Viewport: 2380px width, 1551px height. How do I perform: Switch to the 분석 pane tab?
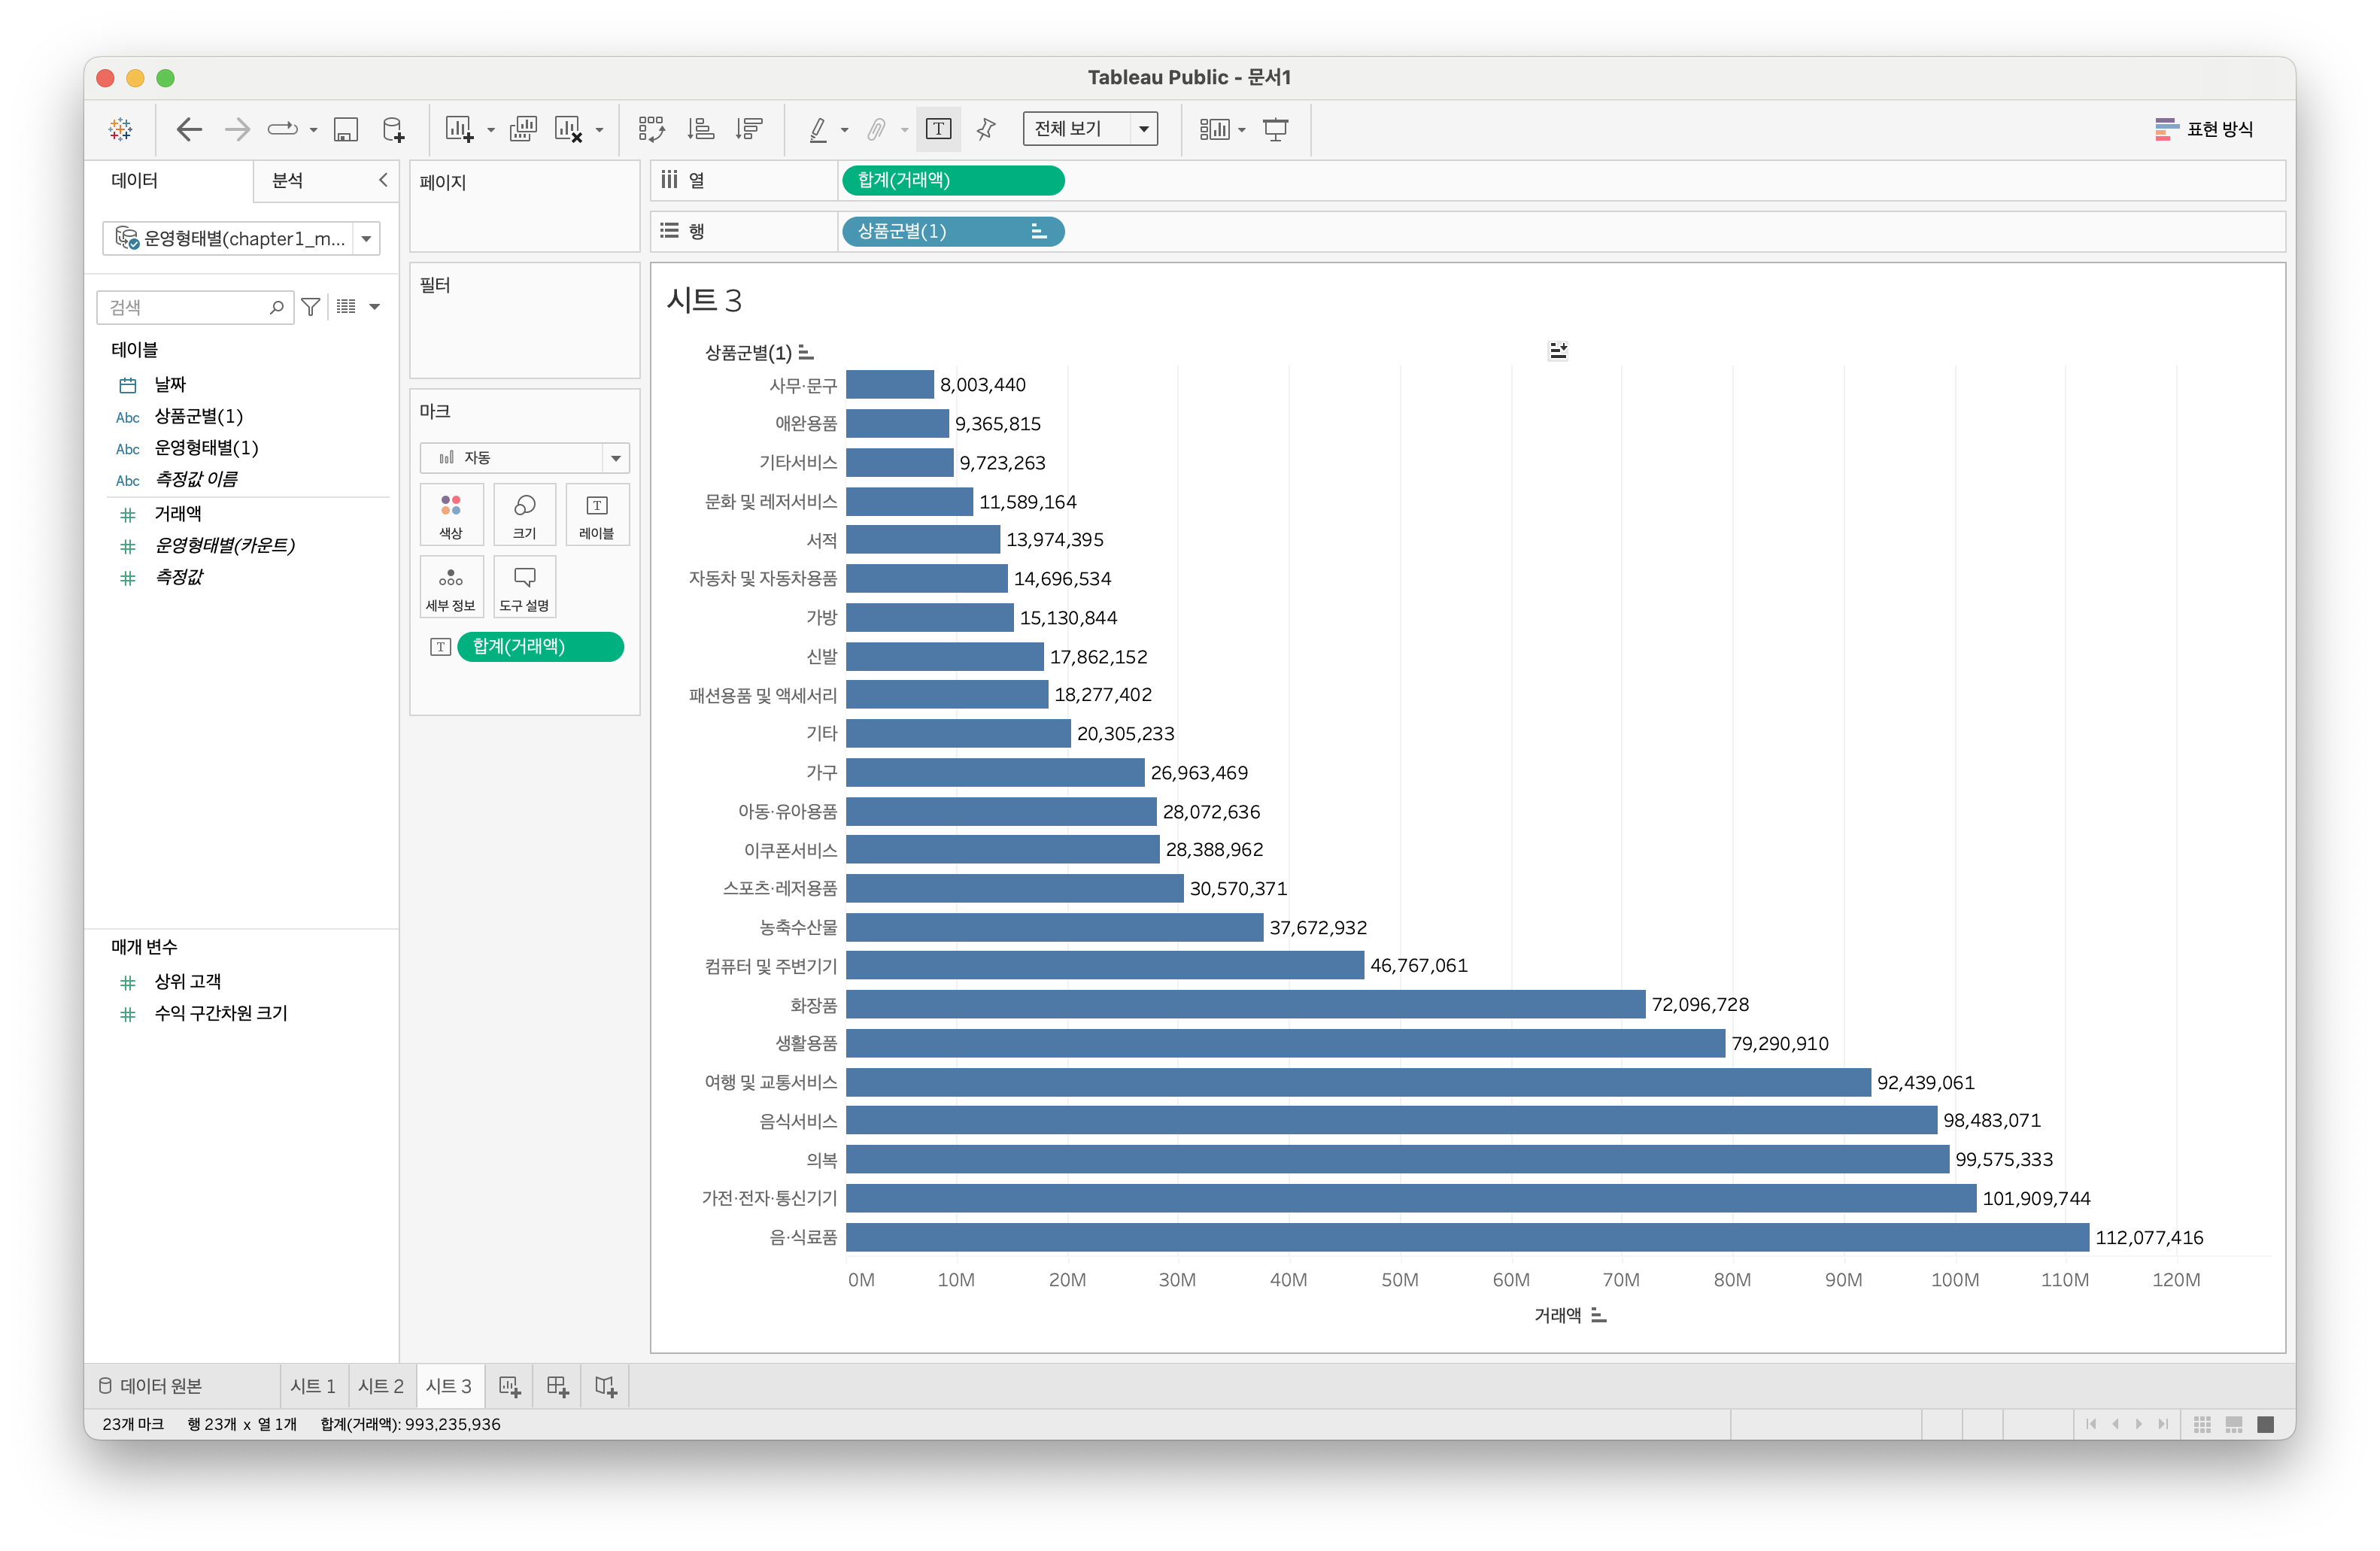coord(288,181)
